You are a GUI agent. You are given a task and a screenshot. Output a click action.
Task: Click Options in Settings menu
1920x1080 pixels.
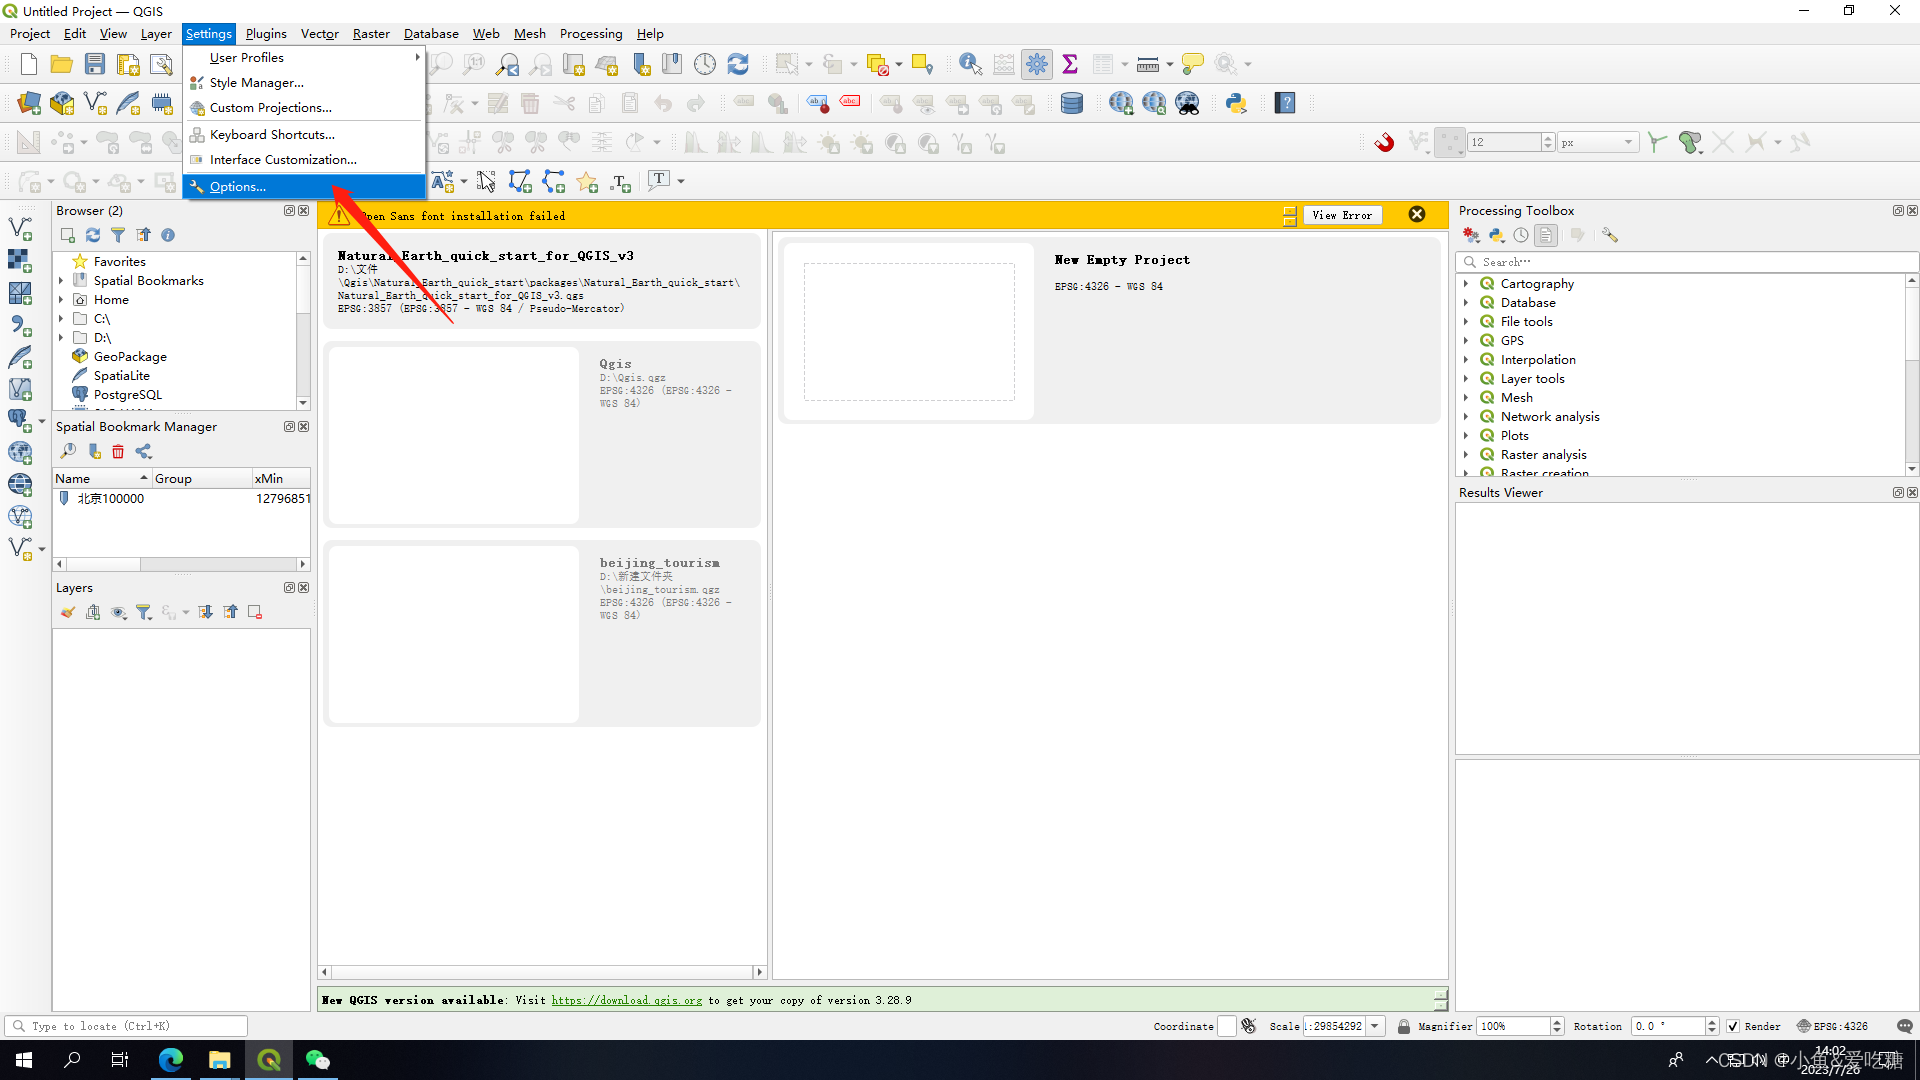click(x=235, y=186)
